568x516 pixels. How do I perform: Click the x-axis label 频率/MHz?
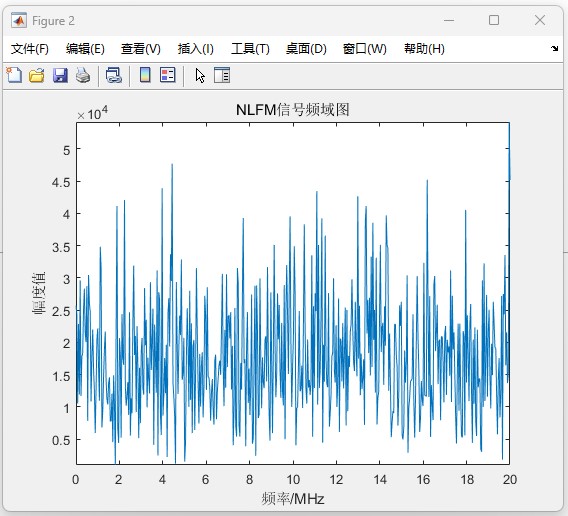tap(293, 499)
